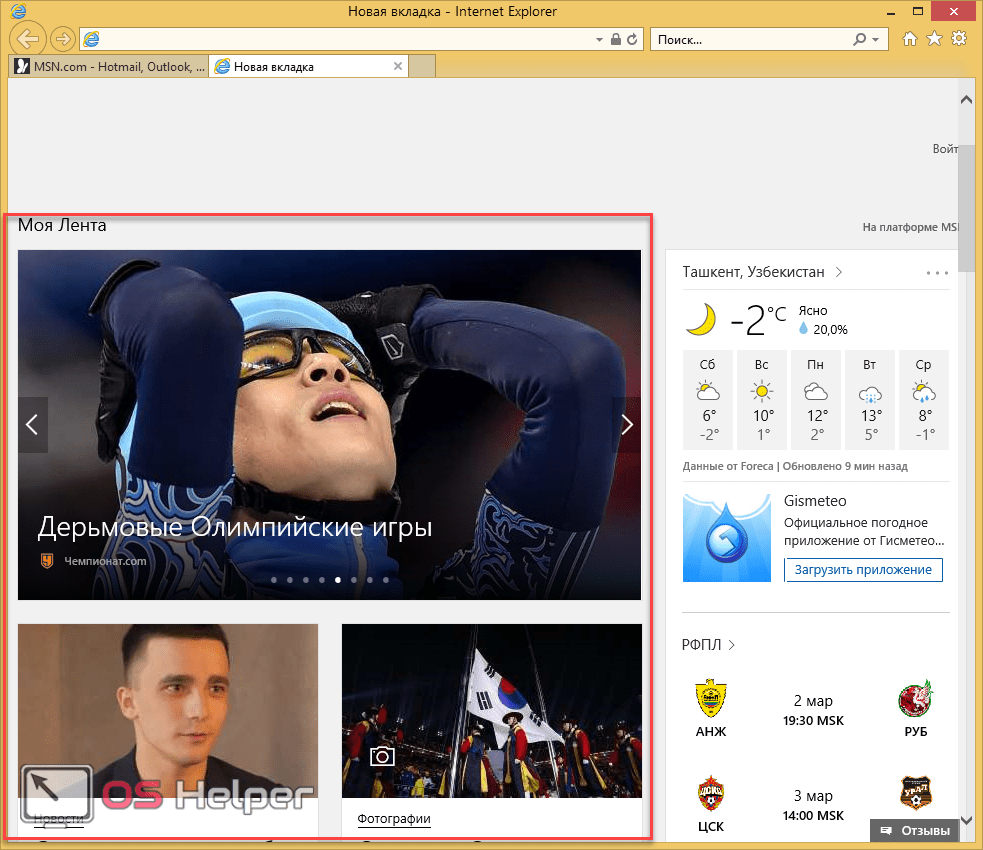
Task: Show previous slide in news carousel
Action: 32,424
